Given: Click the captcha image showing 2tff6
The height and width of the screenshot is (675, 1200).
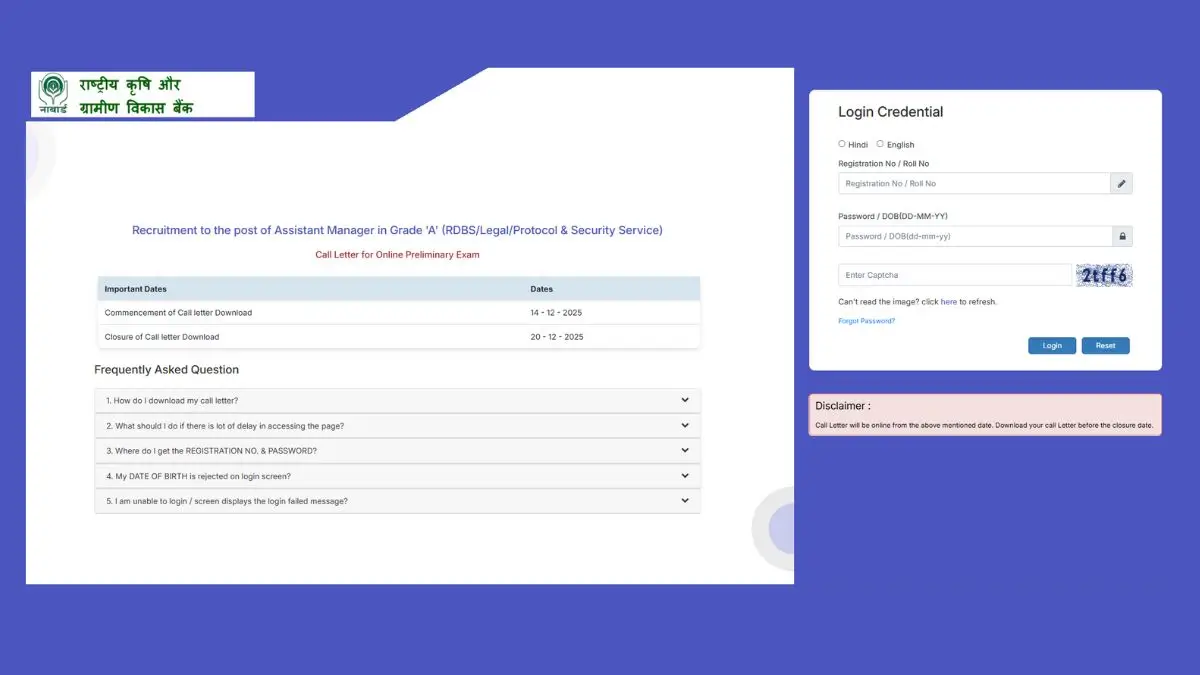Looking at the screenshot, I should [1104, 275].
